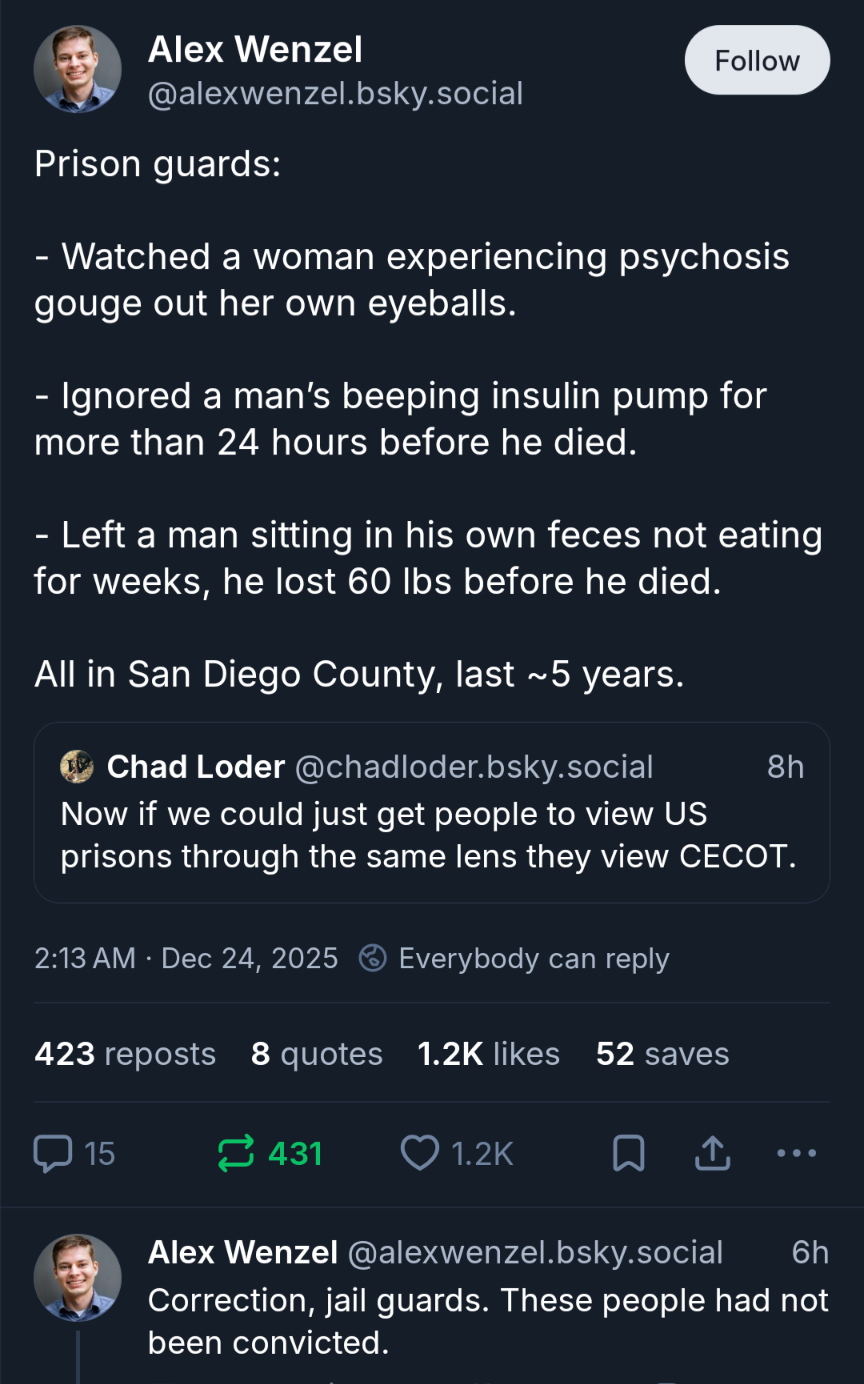Image resolution: width=864 pixels, height=1384 pixels.
Task: Open "Everybody can reply" settings icon
Action: pos(373,958)
